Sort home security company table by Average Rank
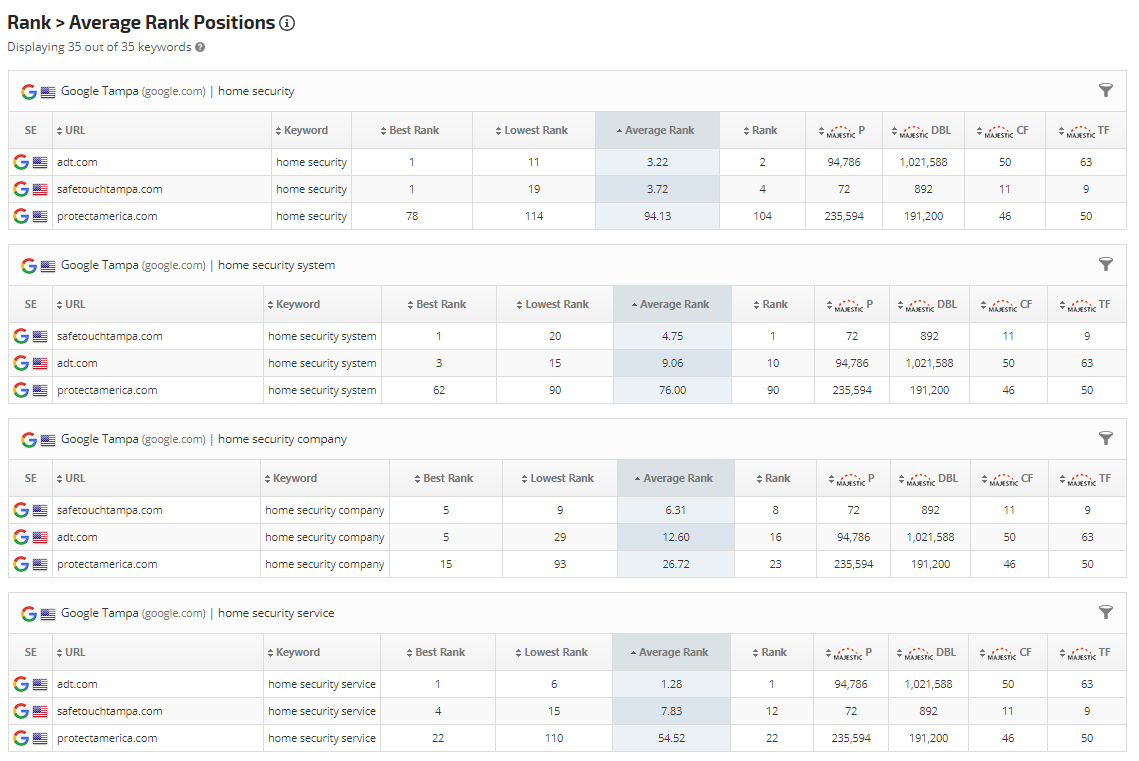Screen dimensions: 1139x761 pyautogui.click(x=677, y=478)
